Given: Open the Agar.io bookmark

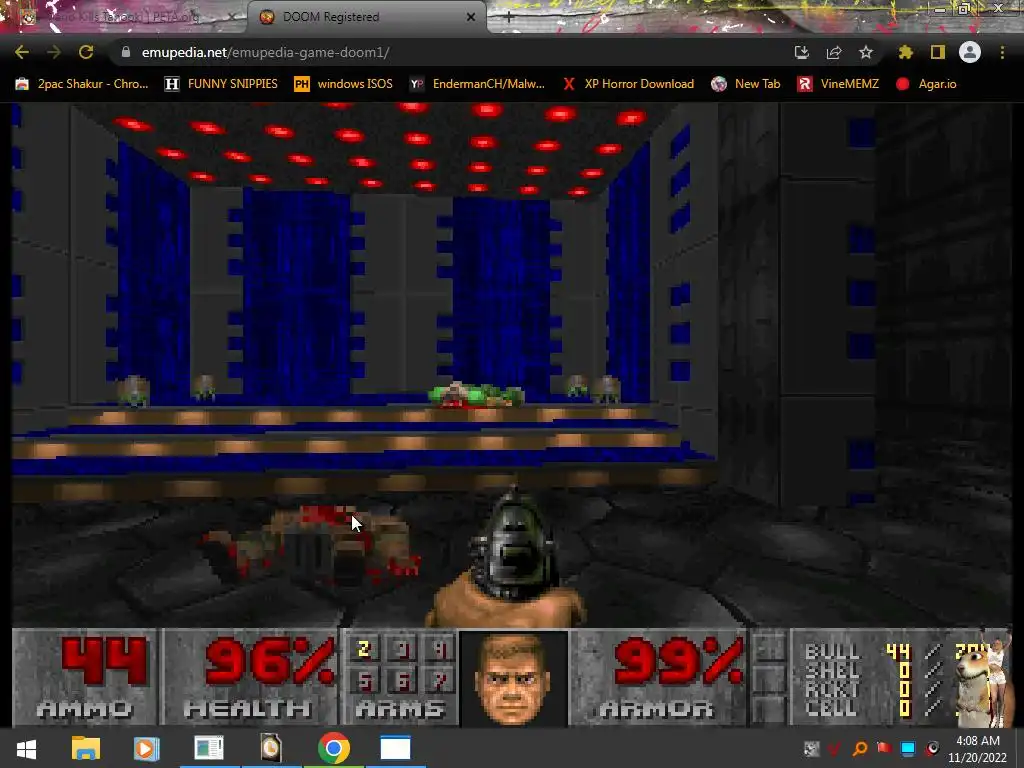Looking at the screenshot, I should 927,84.
